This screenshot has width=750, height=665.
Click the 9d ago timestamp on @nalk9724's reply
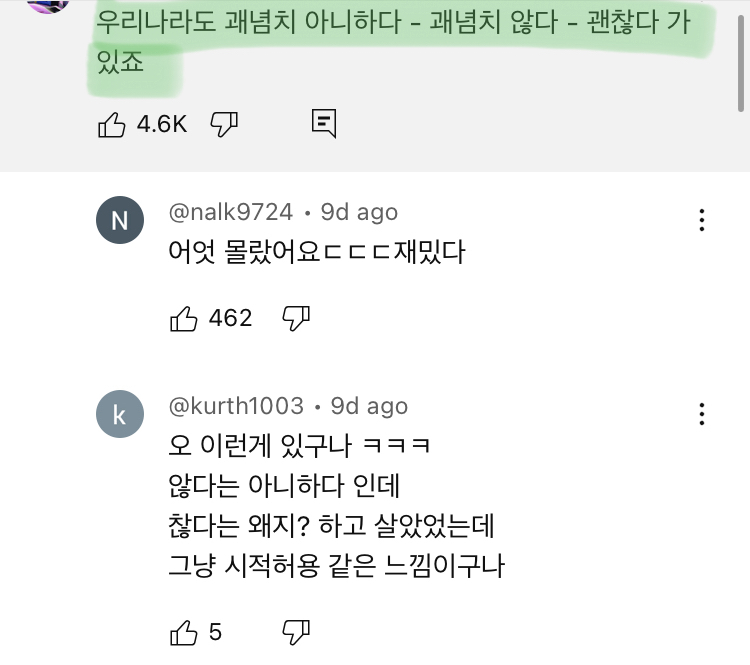click(358, 213)
